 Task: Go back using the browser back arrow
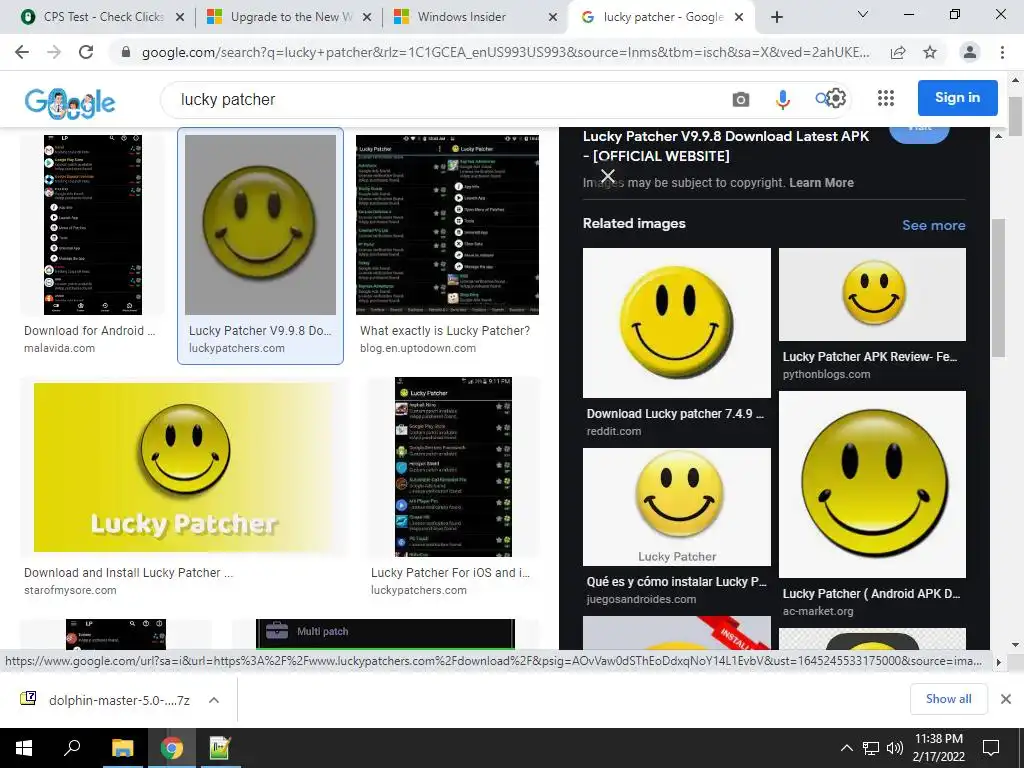tap(22, 52)
